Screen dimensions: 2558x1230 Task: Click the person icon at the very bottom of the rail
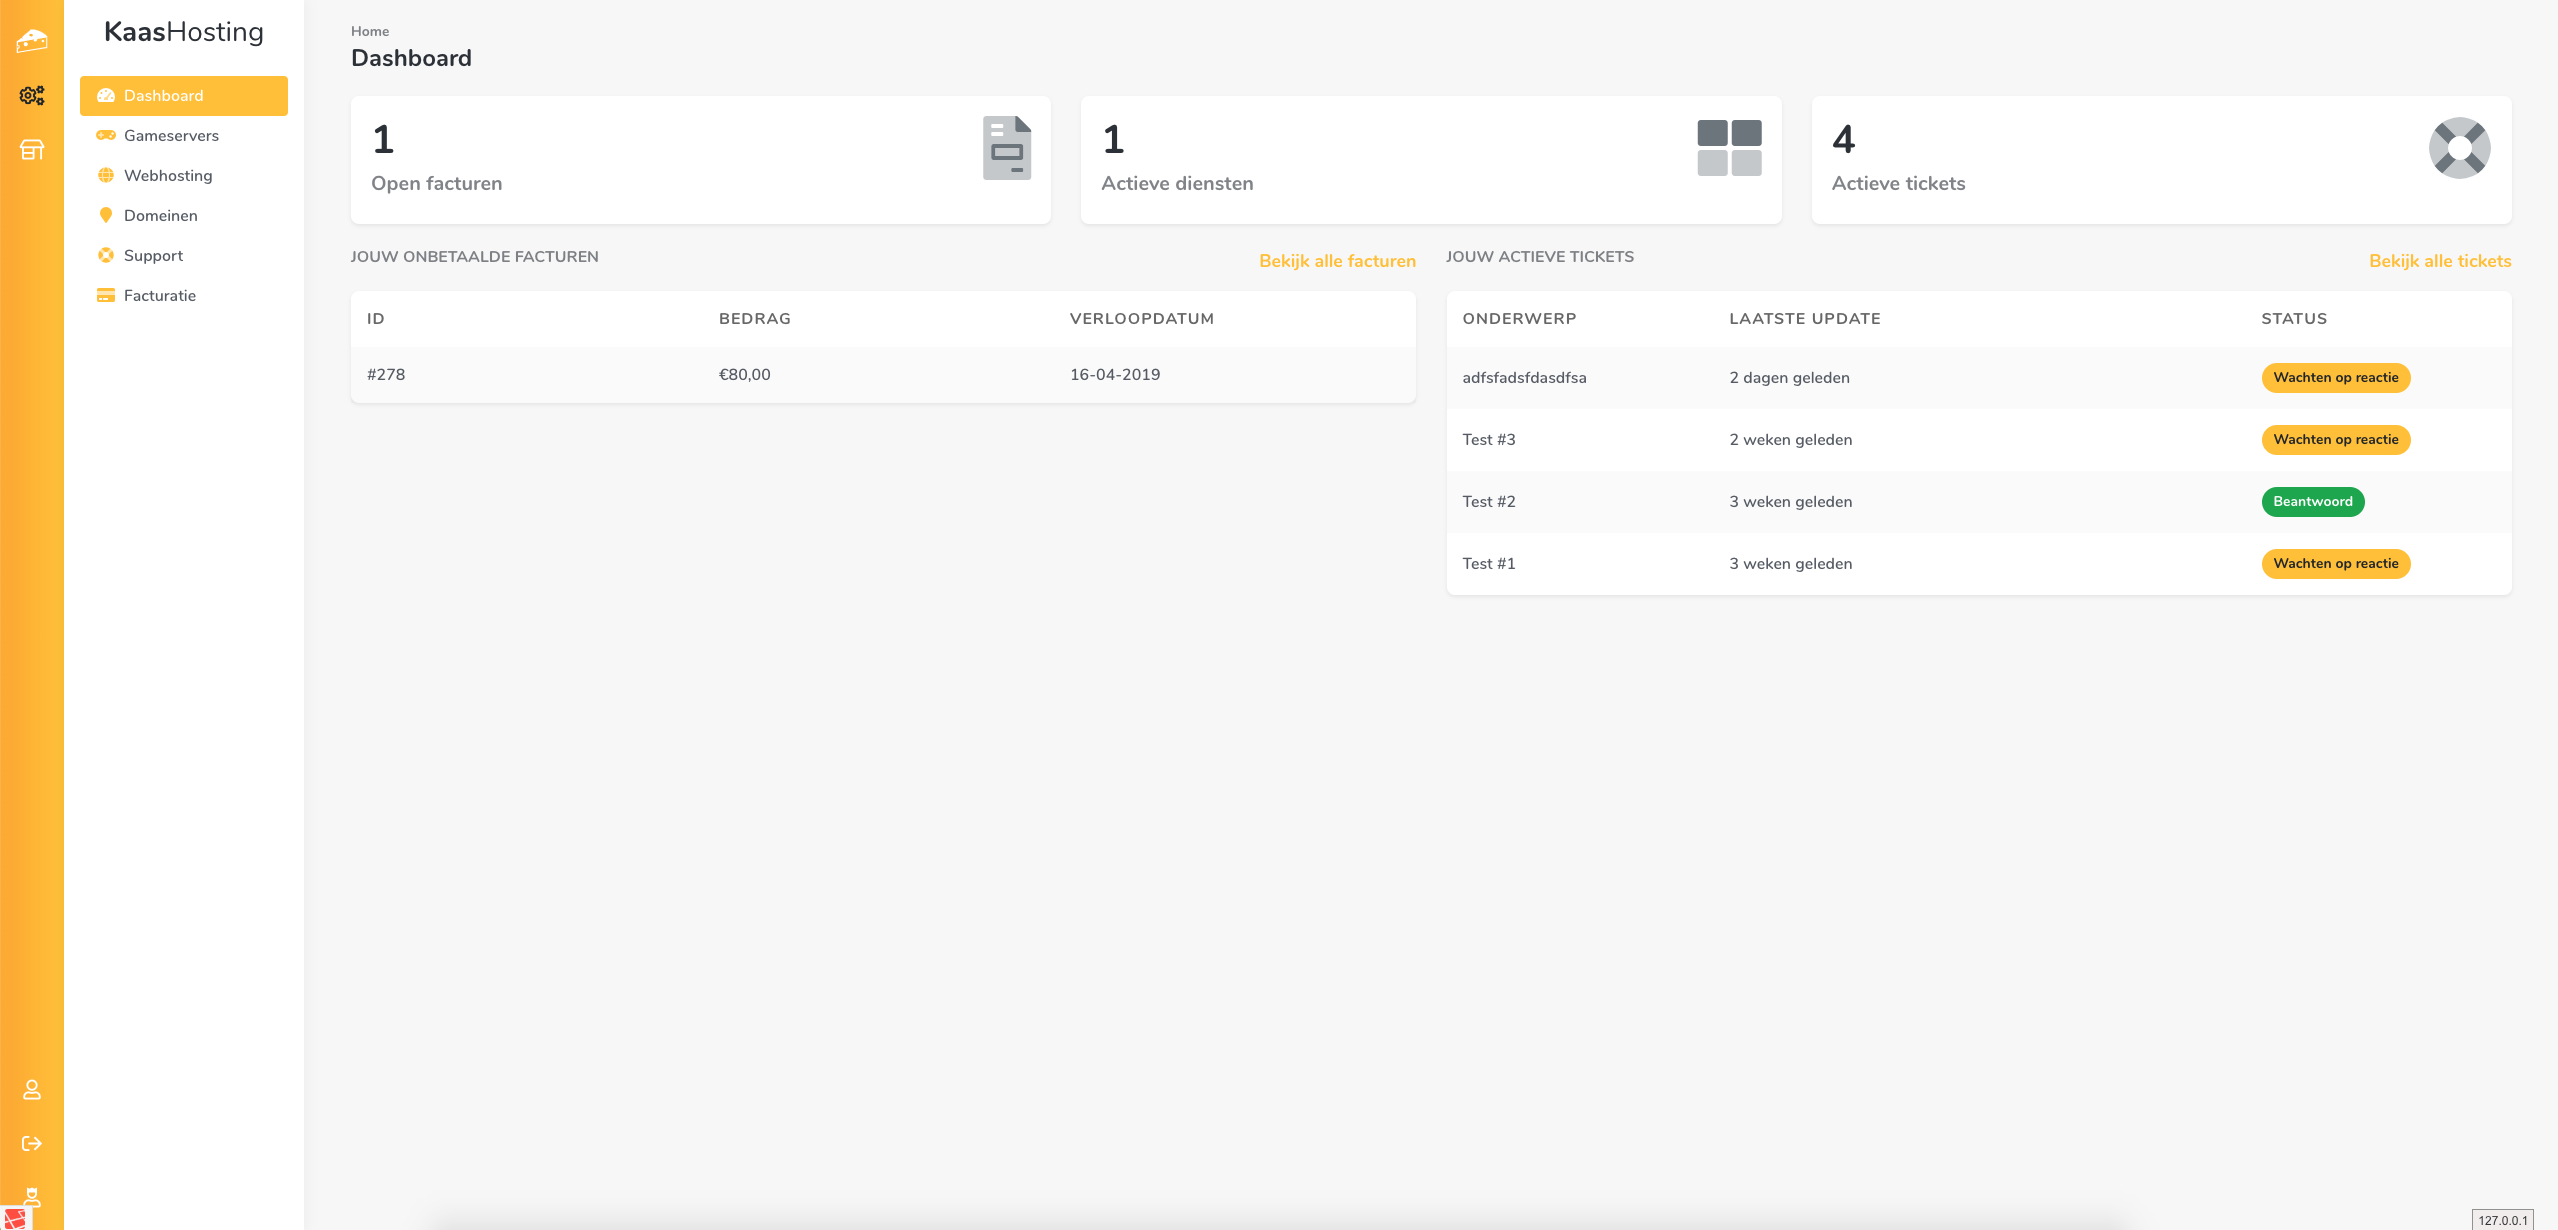tap(32, 1196)
